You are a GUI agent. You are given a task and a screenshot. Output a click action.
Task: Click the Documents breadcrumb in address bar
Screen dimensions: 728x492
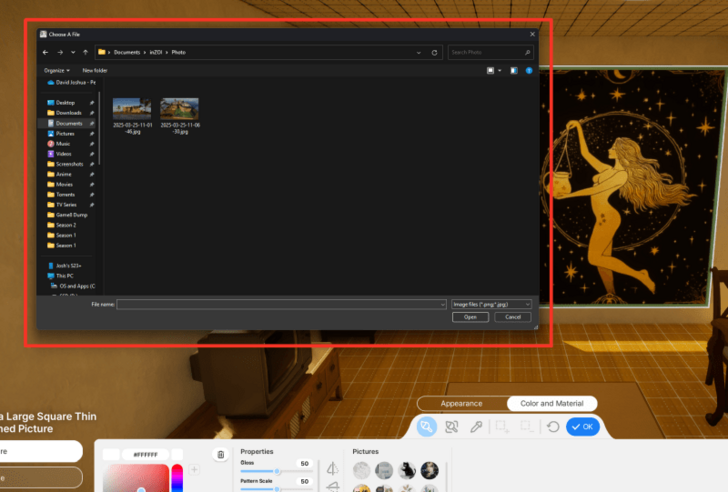click(x=127, y=52)
